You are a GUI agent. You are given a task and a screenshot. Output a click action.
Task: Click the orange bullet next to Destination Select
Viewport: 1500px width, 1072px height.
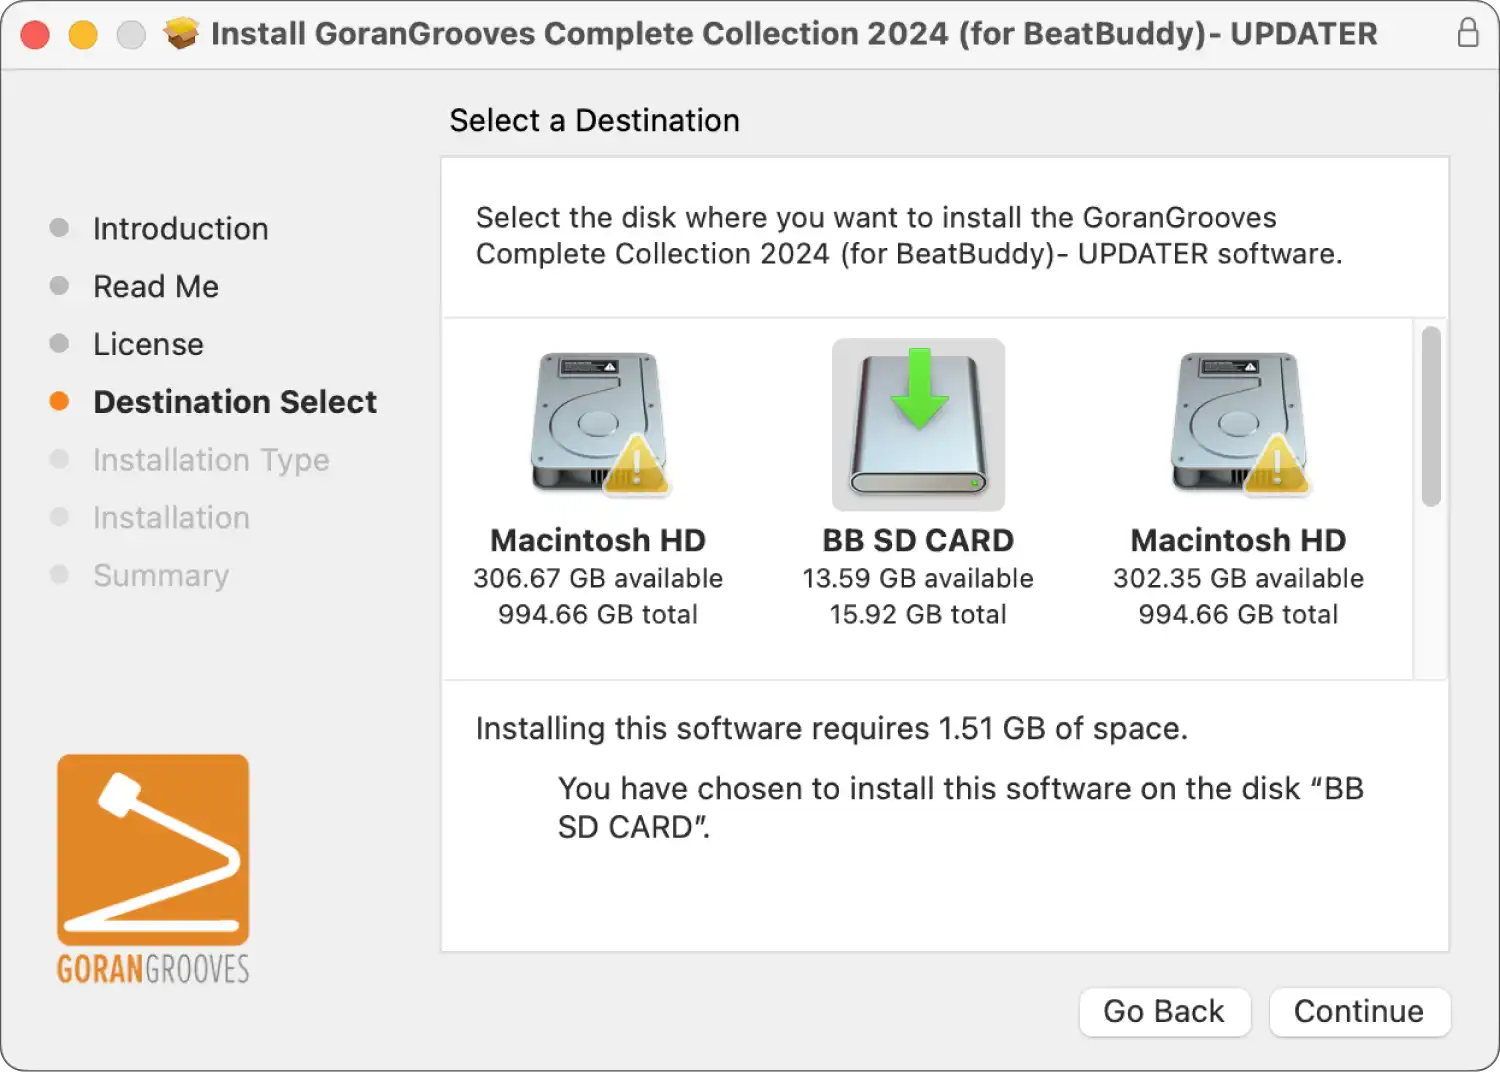pos(59,401)
